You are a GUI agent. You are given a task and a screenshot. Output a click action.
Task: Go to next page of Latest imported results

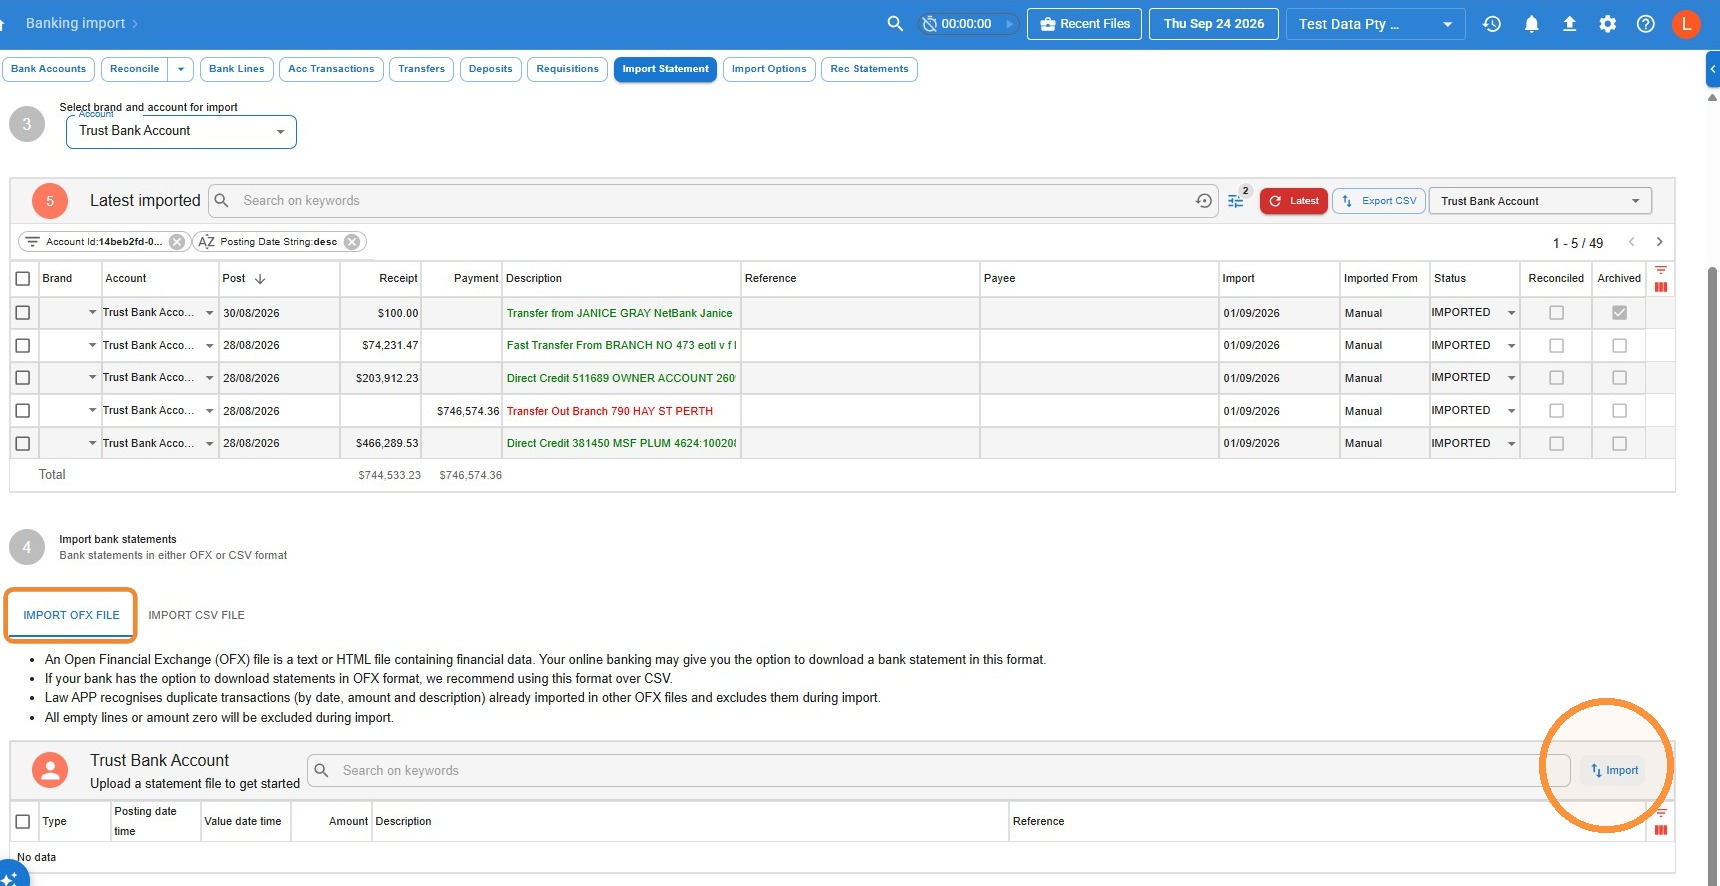(1659, 242)
